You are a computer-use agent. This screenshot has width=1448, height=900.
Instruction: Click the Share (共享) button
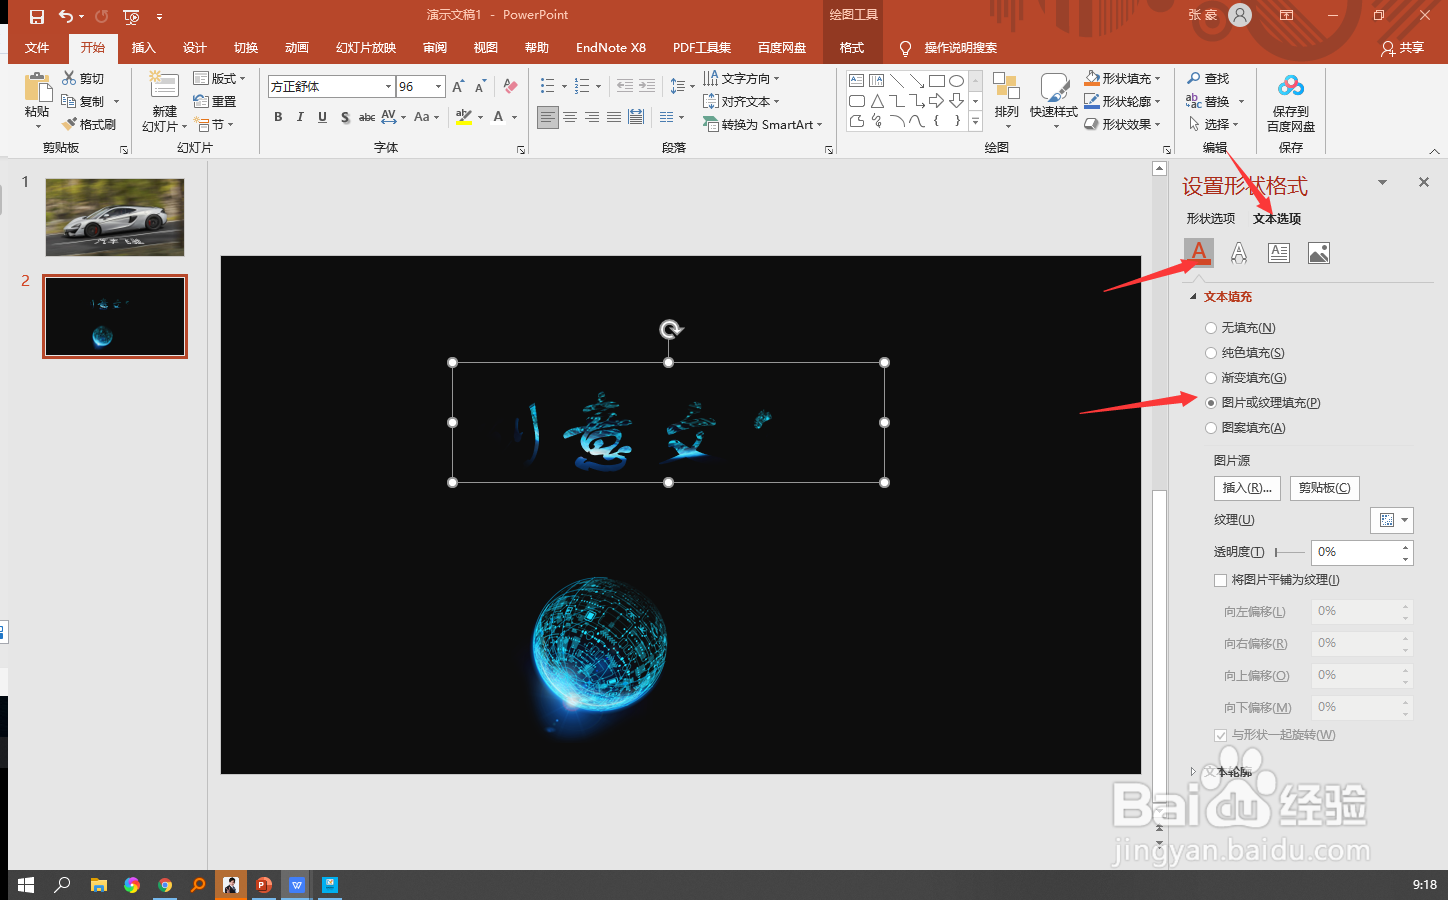point(1402,47)
